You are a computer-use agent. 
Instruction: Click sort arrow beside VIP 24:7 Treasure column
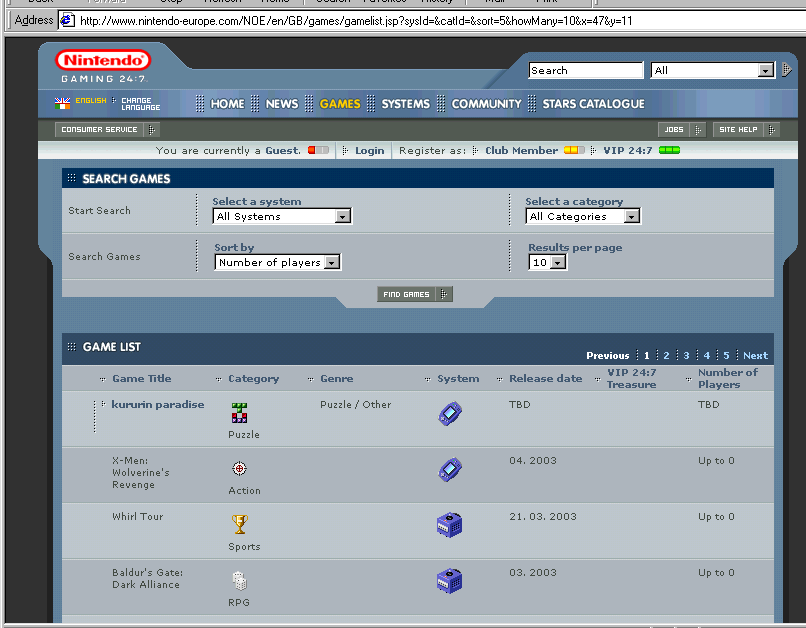point(597,379)
